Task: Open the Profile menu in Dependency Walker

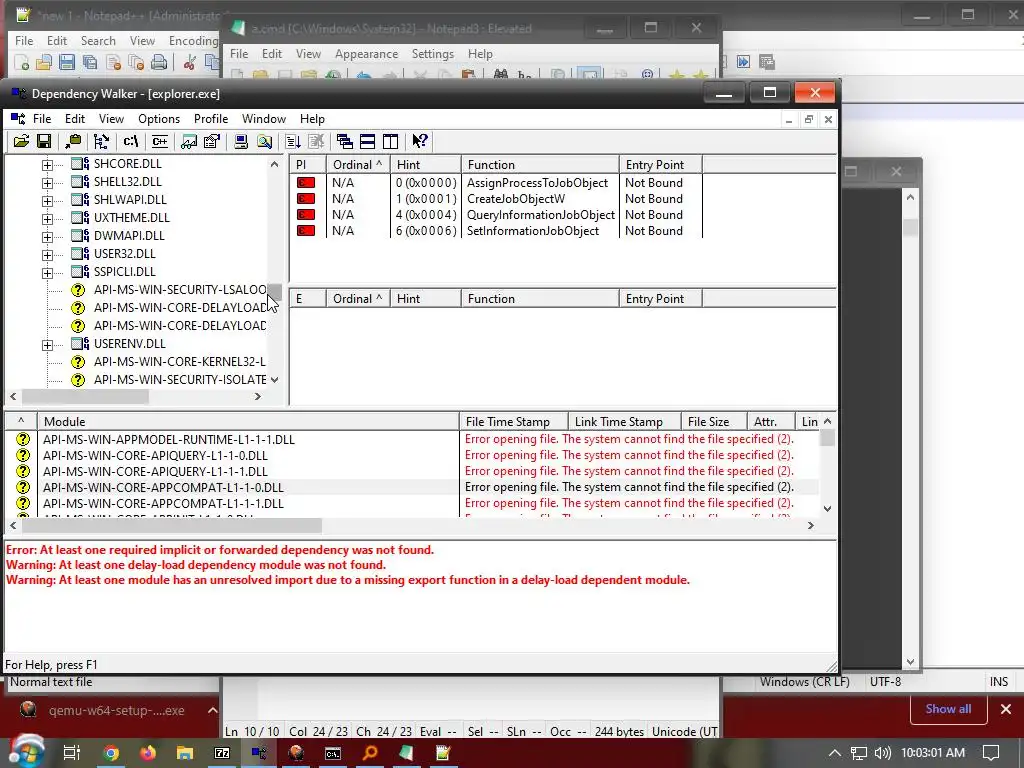Action: coord(211,119)
